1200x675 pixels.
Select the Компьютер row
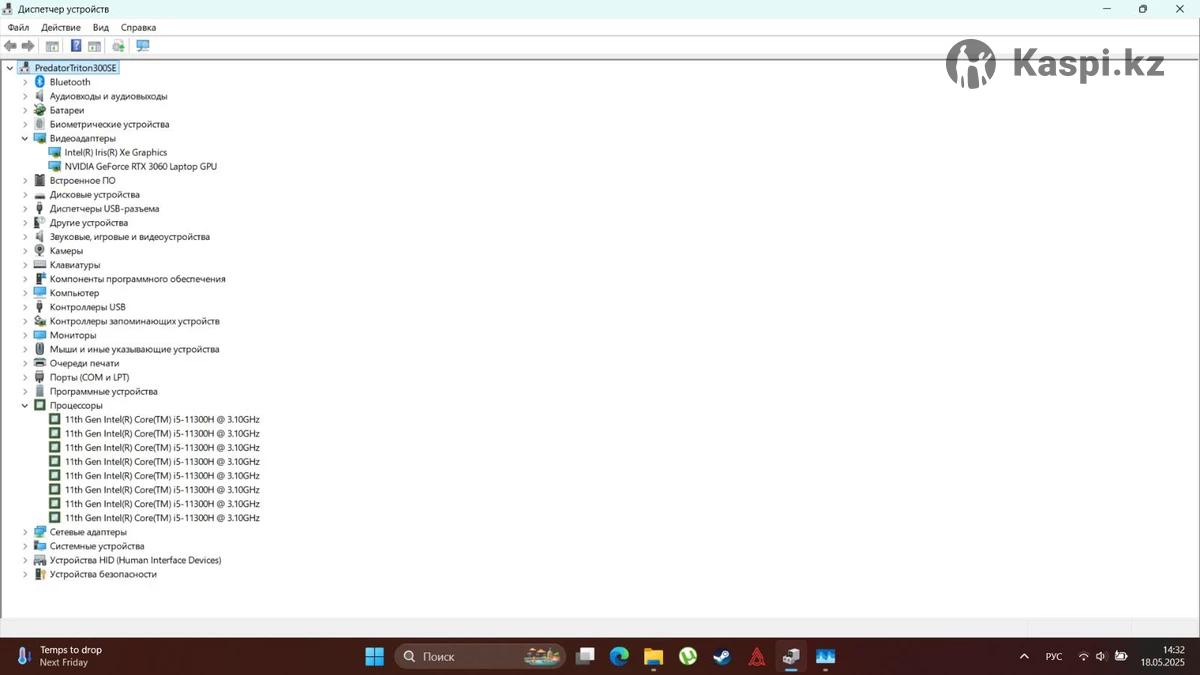(x=74, y=293)
